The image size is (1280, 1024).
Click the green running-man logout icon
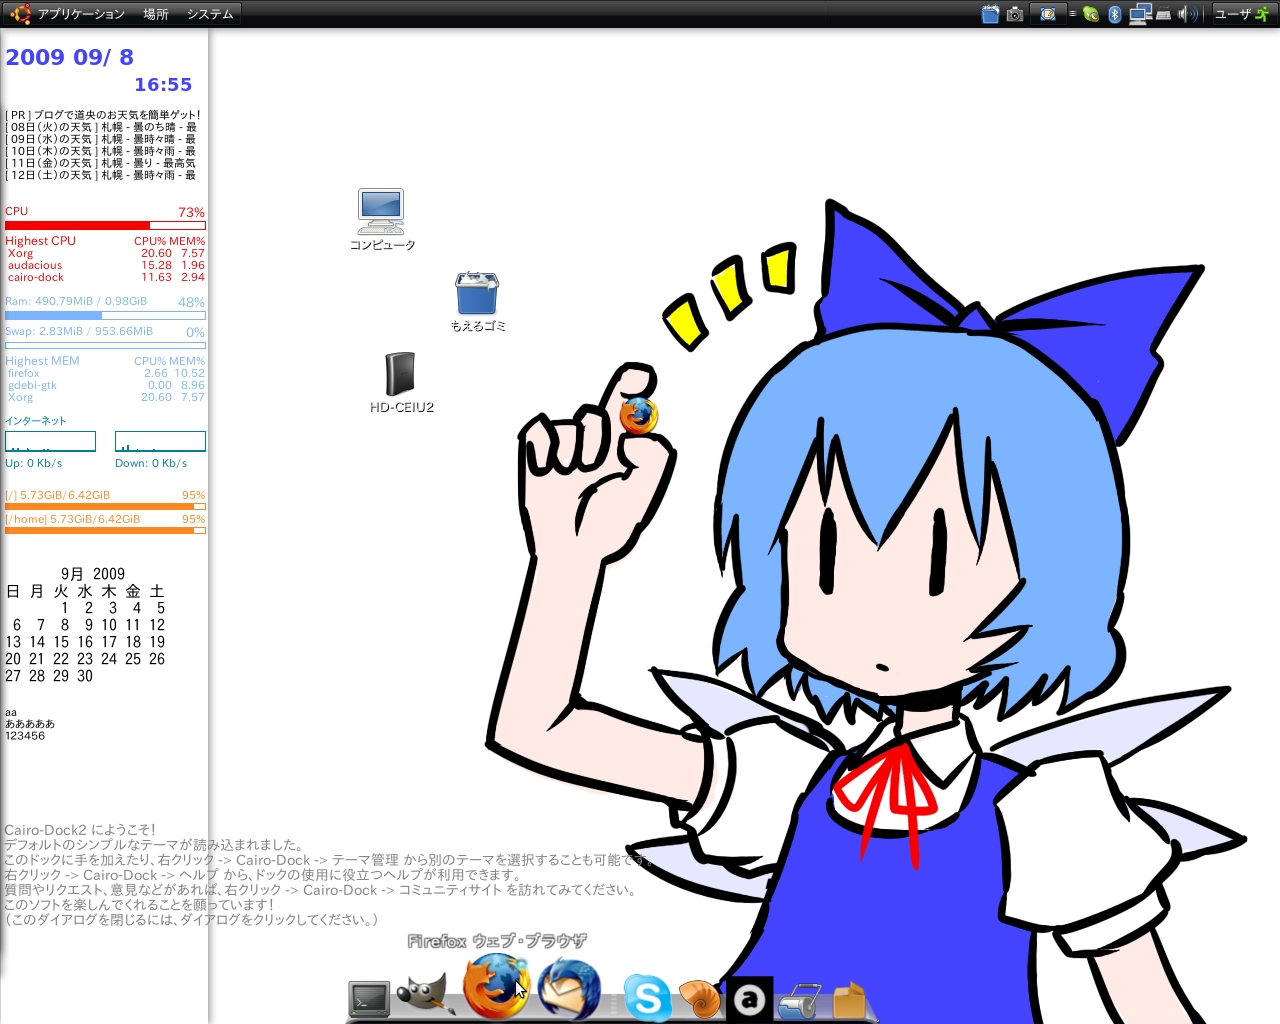tap(1262, 14)
